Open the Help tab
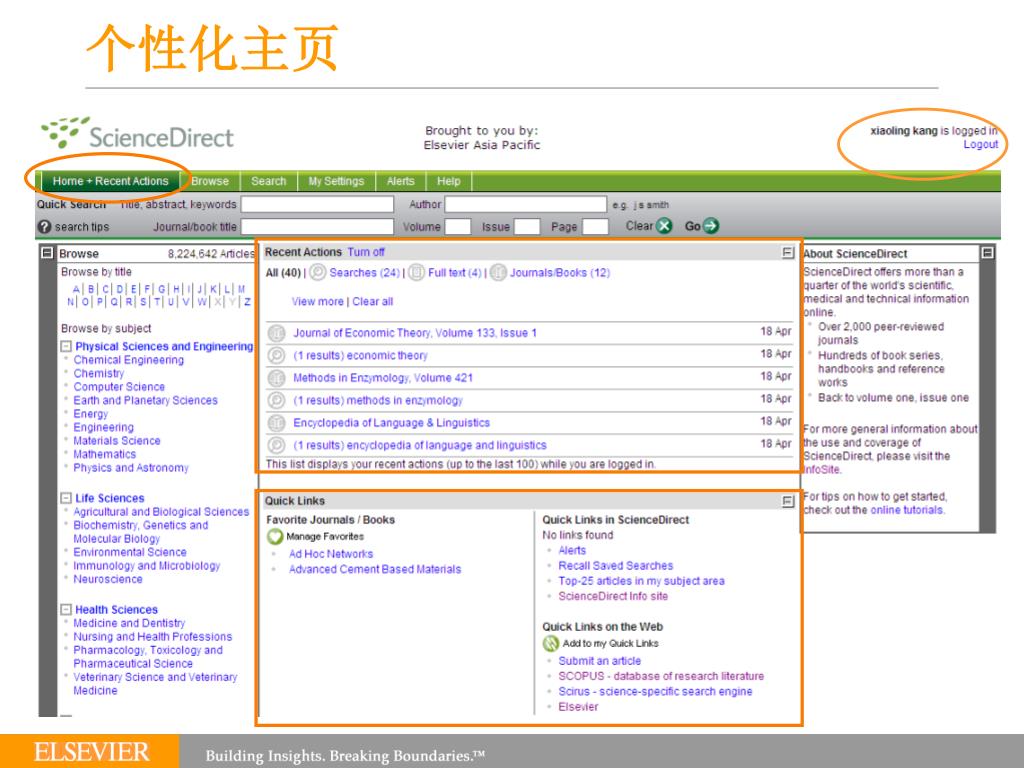Screen dimensions: 1024x768 pos(449,181)
